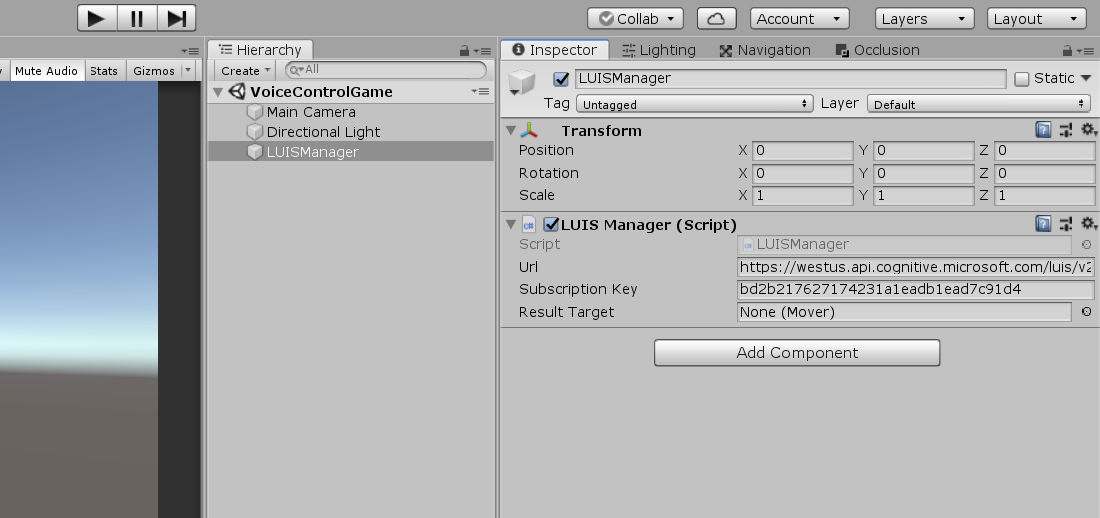Viewport: 1100px width, 518px height.
Task: Open Unity Services via the cloud icon
Action: click(x=716, y=18)
